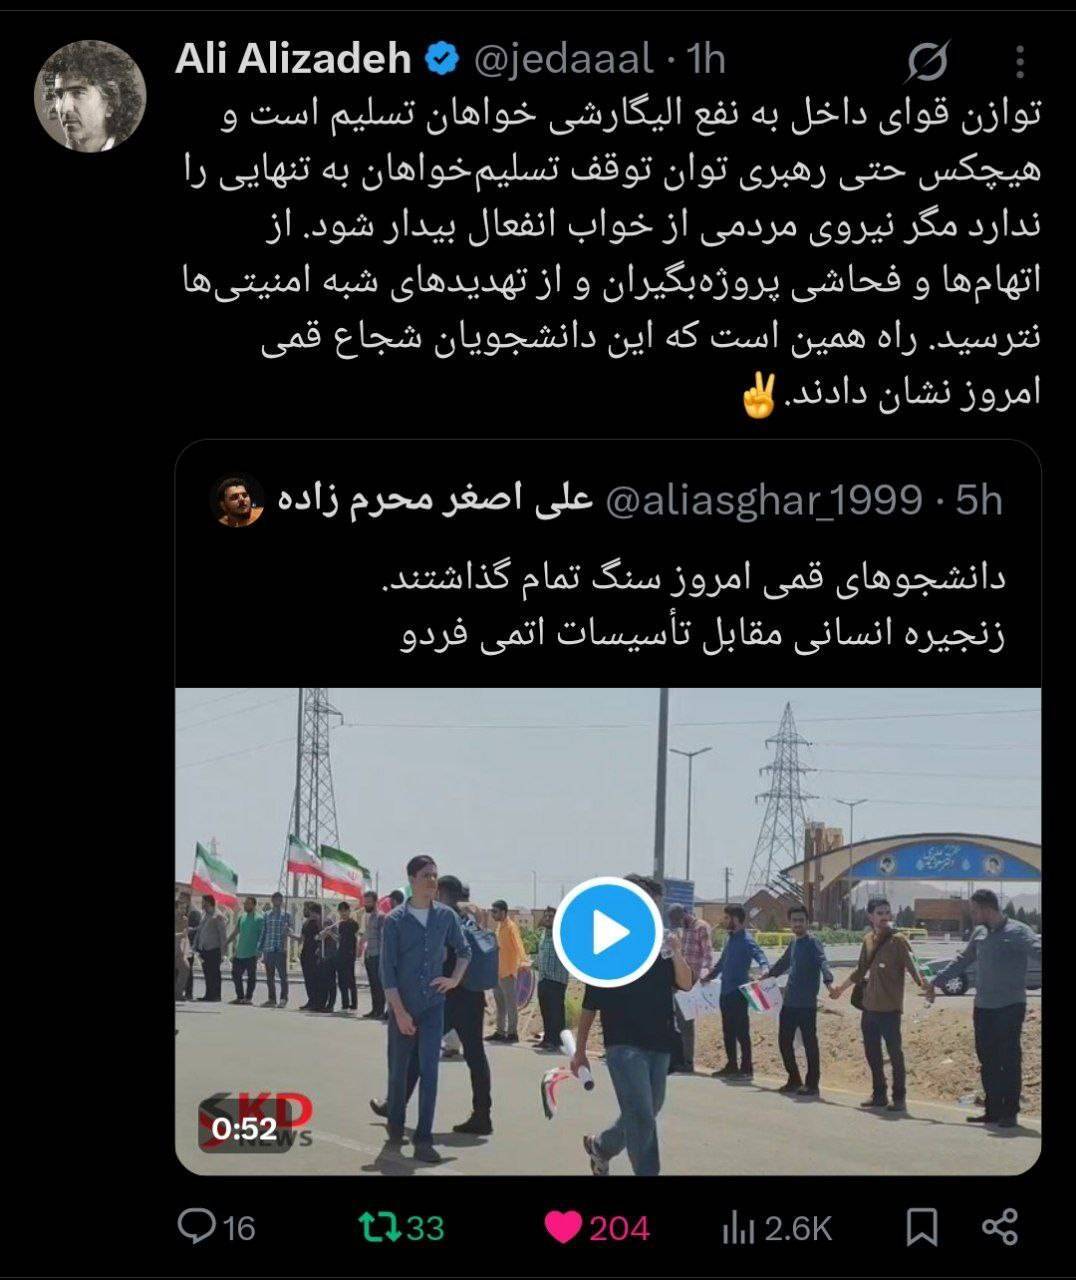
Task: Open the three-dot more options menu
Action: tap(1019, 62)
